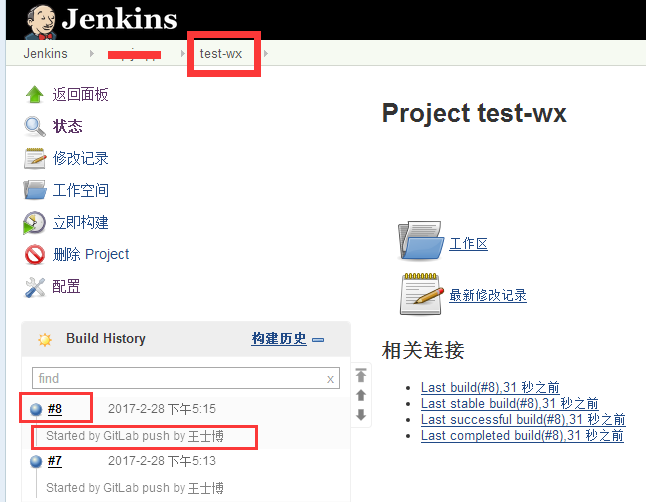Go back to dashboard via 返回面板
646x502 pixels.
[x=80, y=94]
